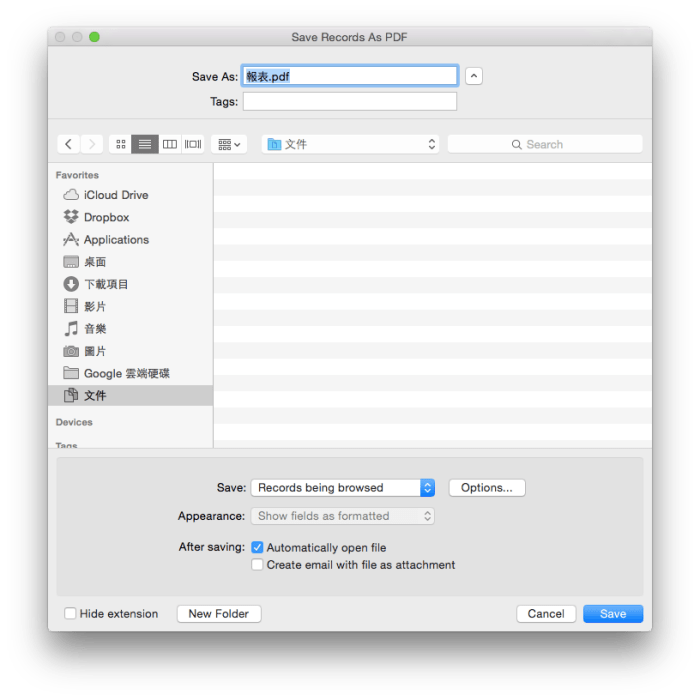Open the 文件 folder location popup
Viewport: 700px width, 700px height.
[x=350, y=144]
